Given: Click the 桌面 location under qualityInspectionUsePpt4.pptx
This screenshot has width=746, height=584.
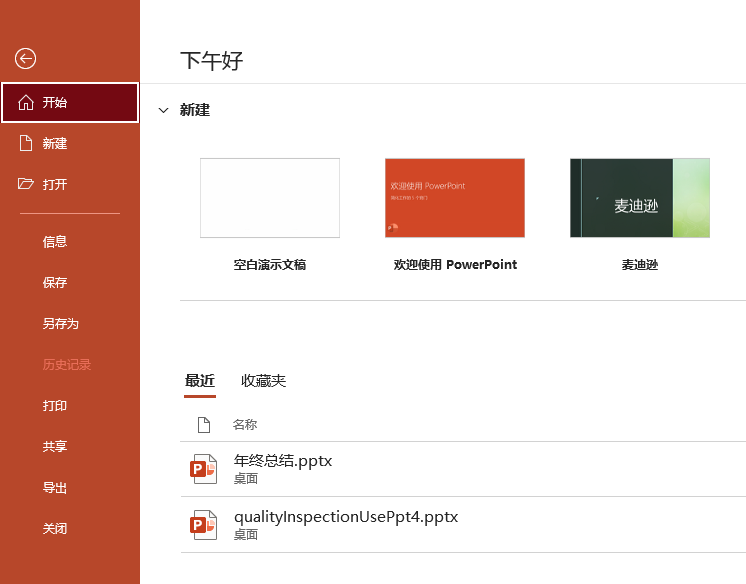Looking at the screenshot, I should pyautogui.click(x=246, y=535).
